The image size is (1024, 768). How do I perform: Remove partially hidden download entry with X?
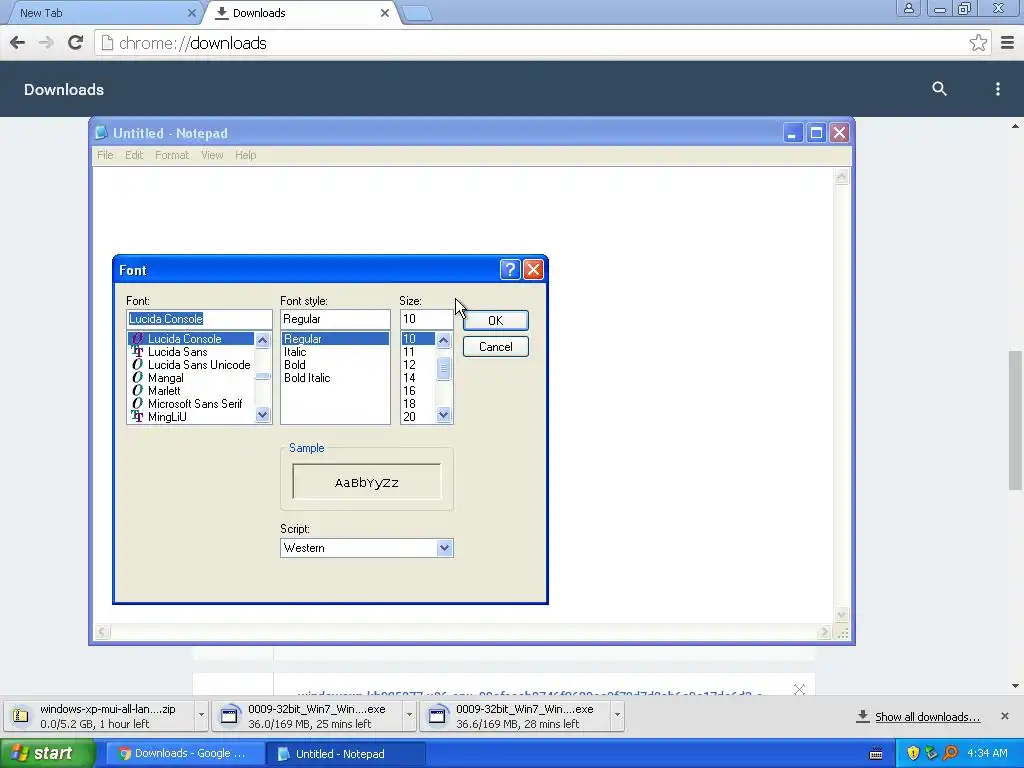[x=799, y=690]
